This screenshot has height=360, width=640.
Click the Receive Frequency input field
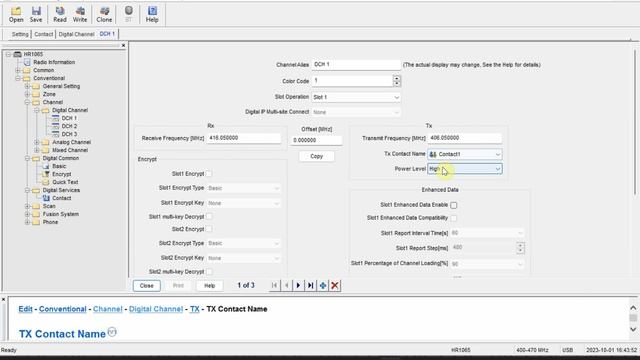click(x=244, y=138)
